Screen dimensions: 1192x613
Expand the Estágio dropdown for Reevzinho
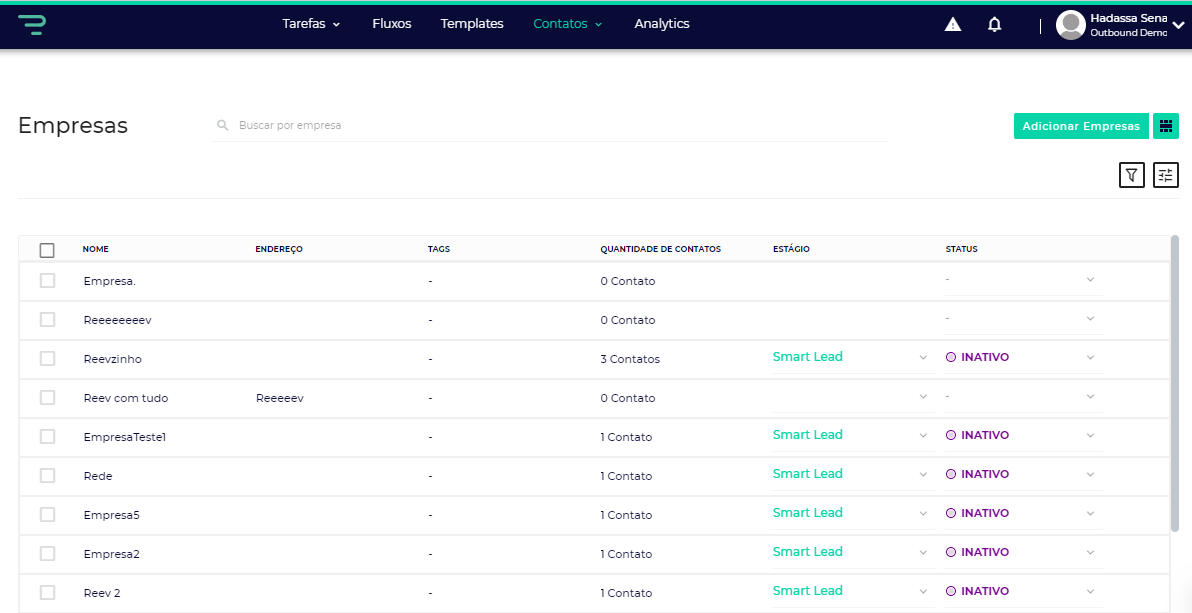923,358
